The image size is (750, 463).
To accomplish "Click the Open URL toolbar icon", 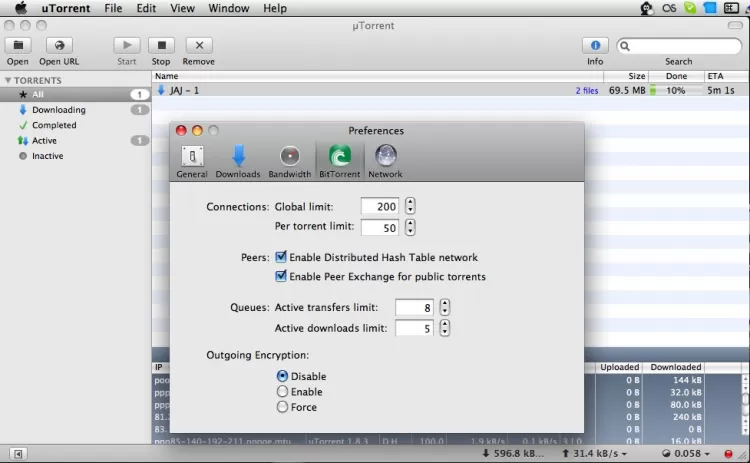I will [59, 45].
